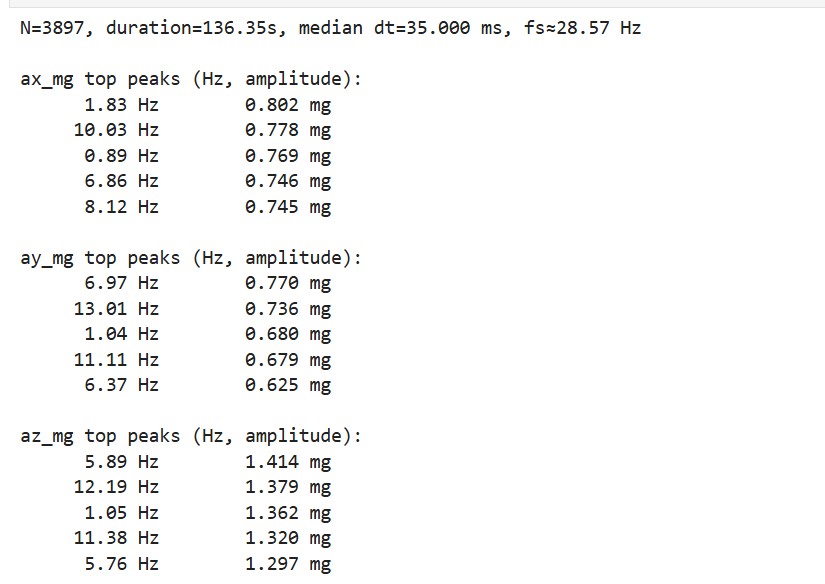
Task: Click the 0.736 mg amplitude value
Action: point(288,309)
